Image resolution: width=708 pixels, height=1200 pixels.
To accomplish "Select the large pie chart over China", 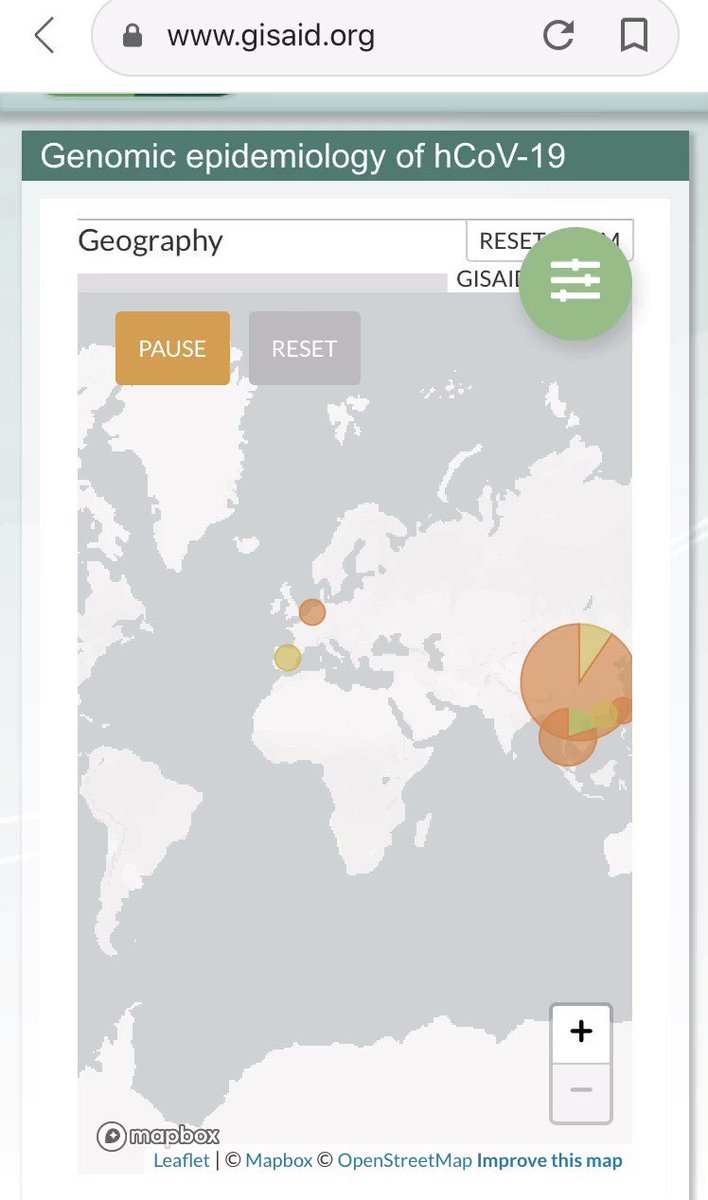I will tap(577, 680).
